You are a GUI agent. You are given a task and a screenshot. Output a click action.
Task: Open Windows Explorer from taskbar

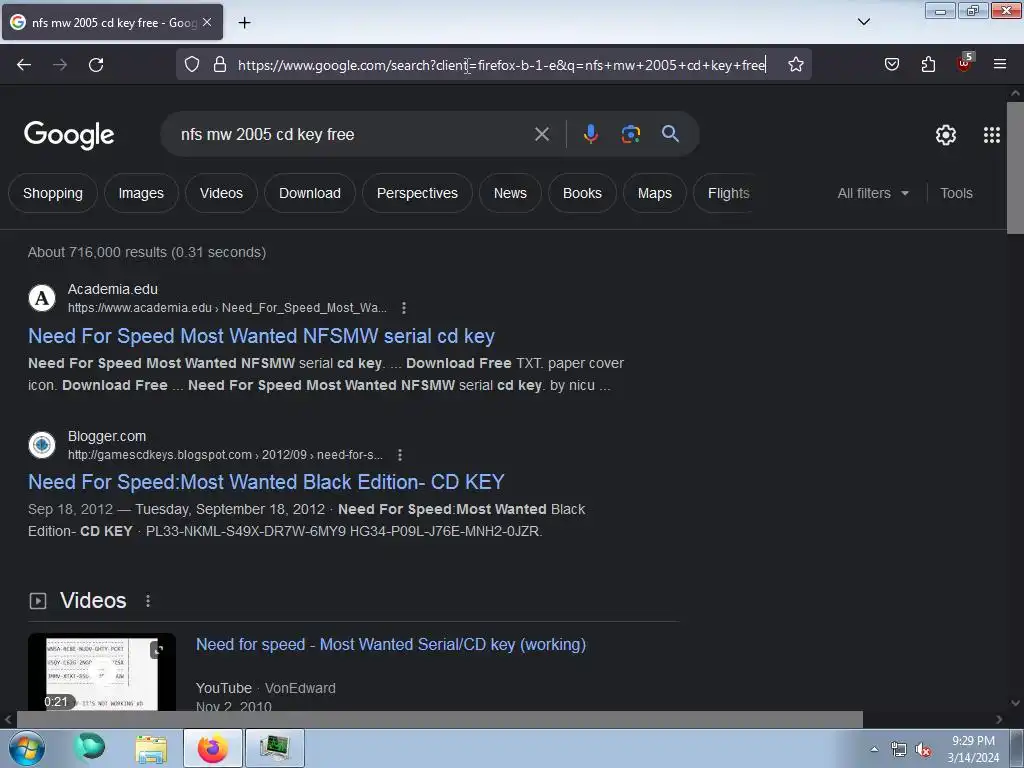click(151, 748)
